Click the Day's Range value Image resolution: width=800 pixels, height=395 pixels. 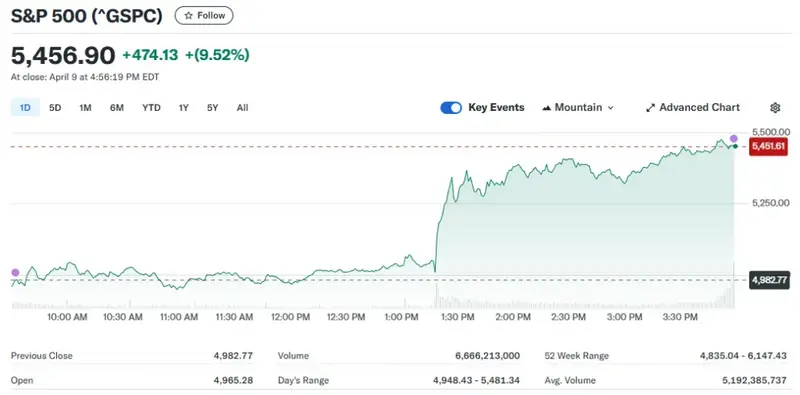tap(477, 380)
